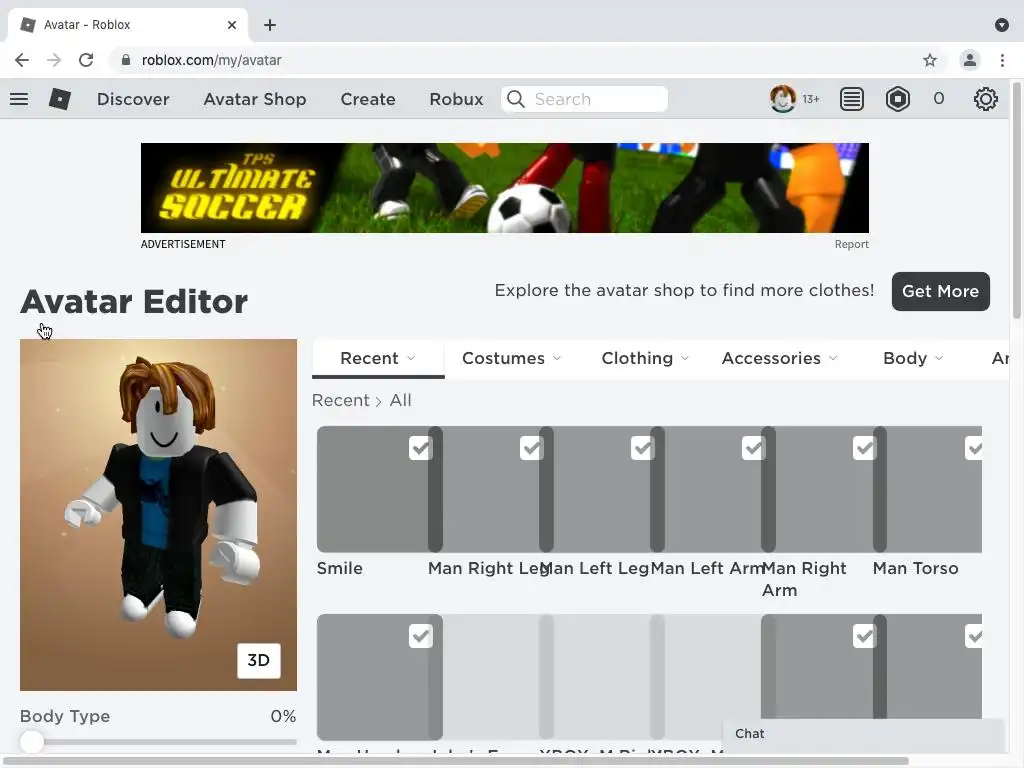This screenshot has height=768, width=1024.
Task: Close the Avatar - Roblox tab
Action: (232, 25)
